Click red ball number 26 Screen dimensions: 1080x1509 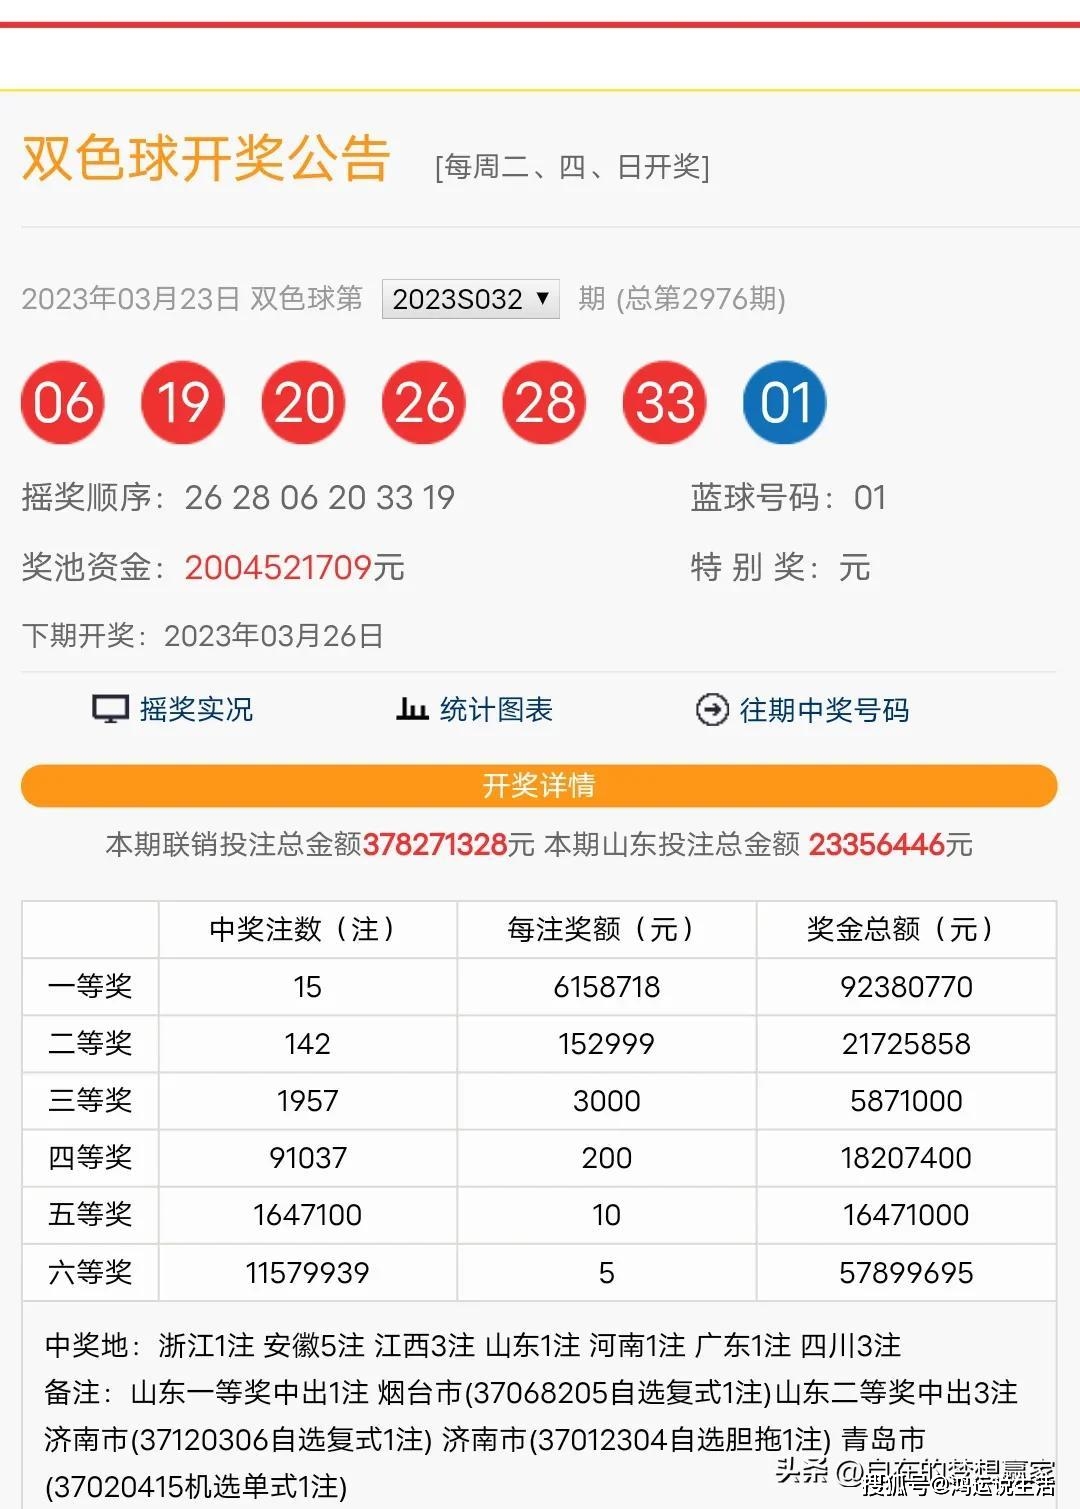[424, 403]
